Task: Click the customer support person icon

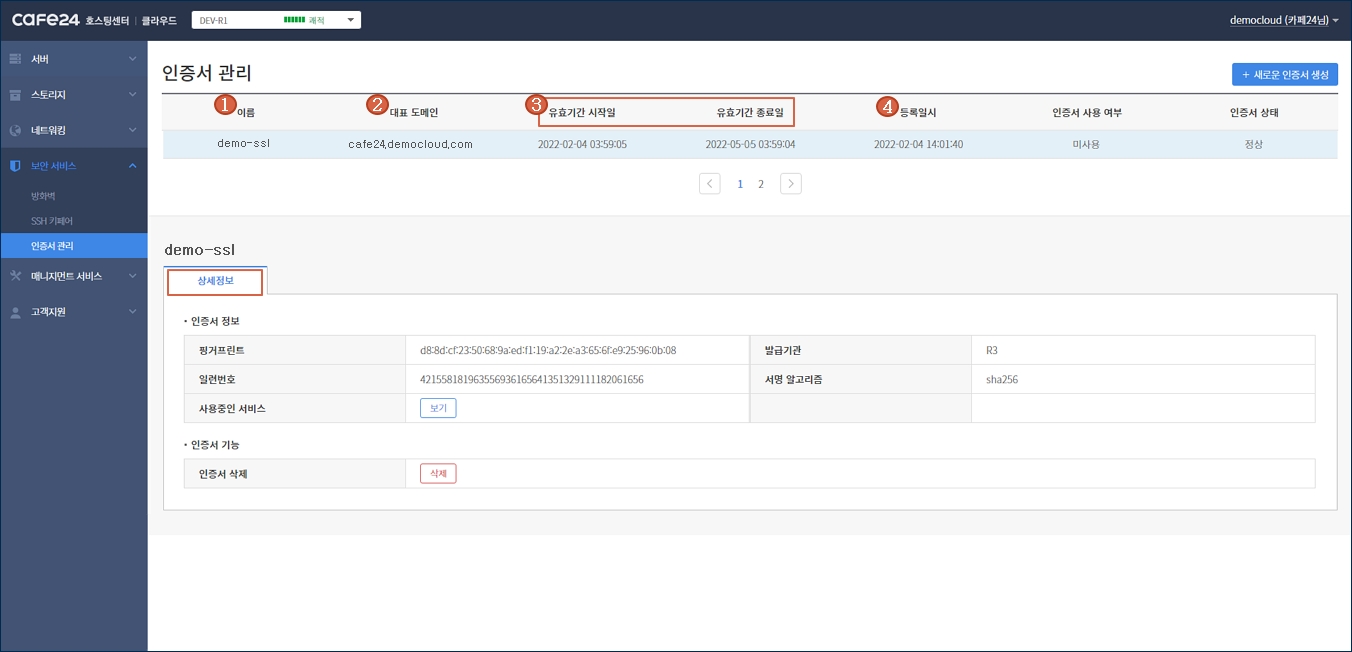Action: coord(15,312)
